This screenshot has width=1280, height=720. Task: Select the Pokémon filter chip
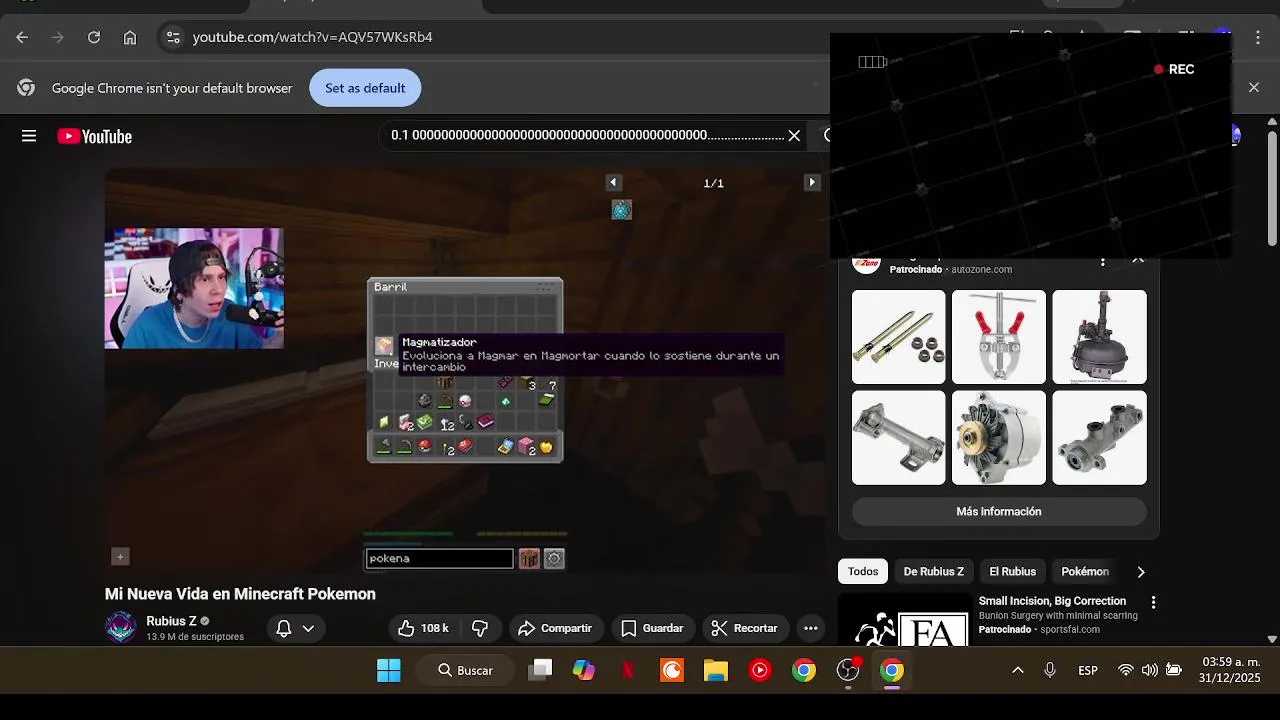[1085, 572]
